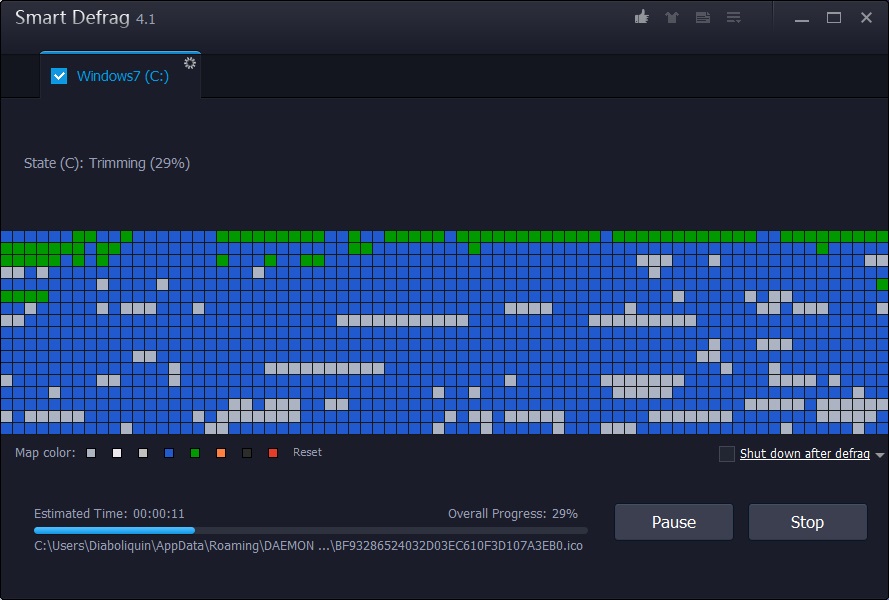Screen dimensions: 889x600
Task: Pause the defrag process
Action: pyautogui.click(x=673, y=522)
